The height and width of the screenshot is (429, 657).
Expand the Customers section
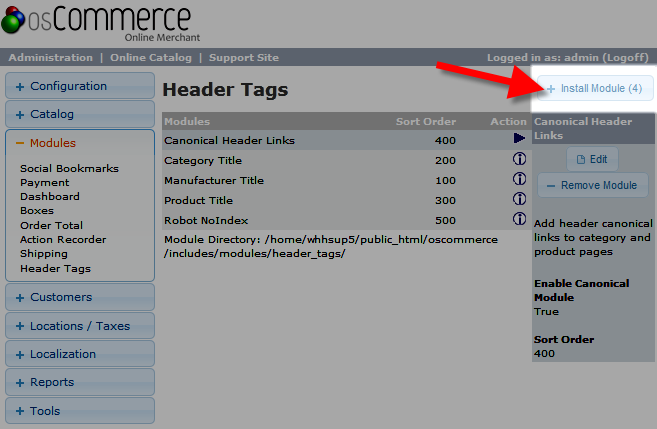click(80, 297)
